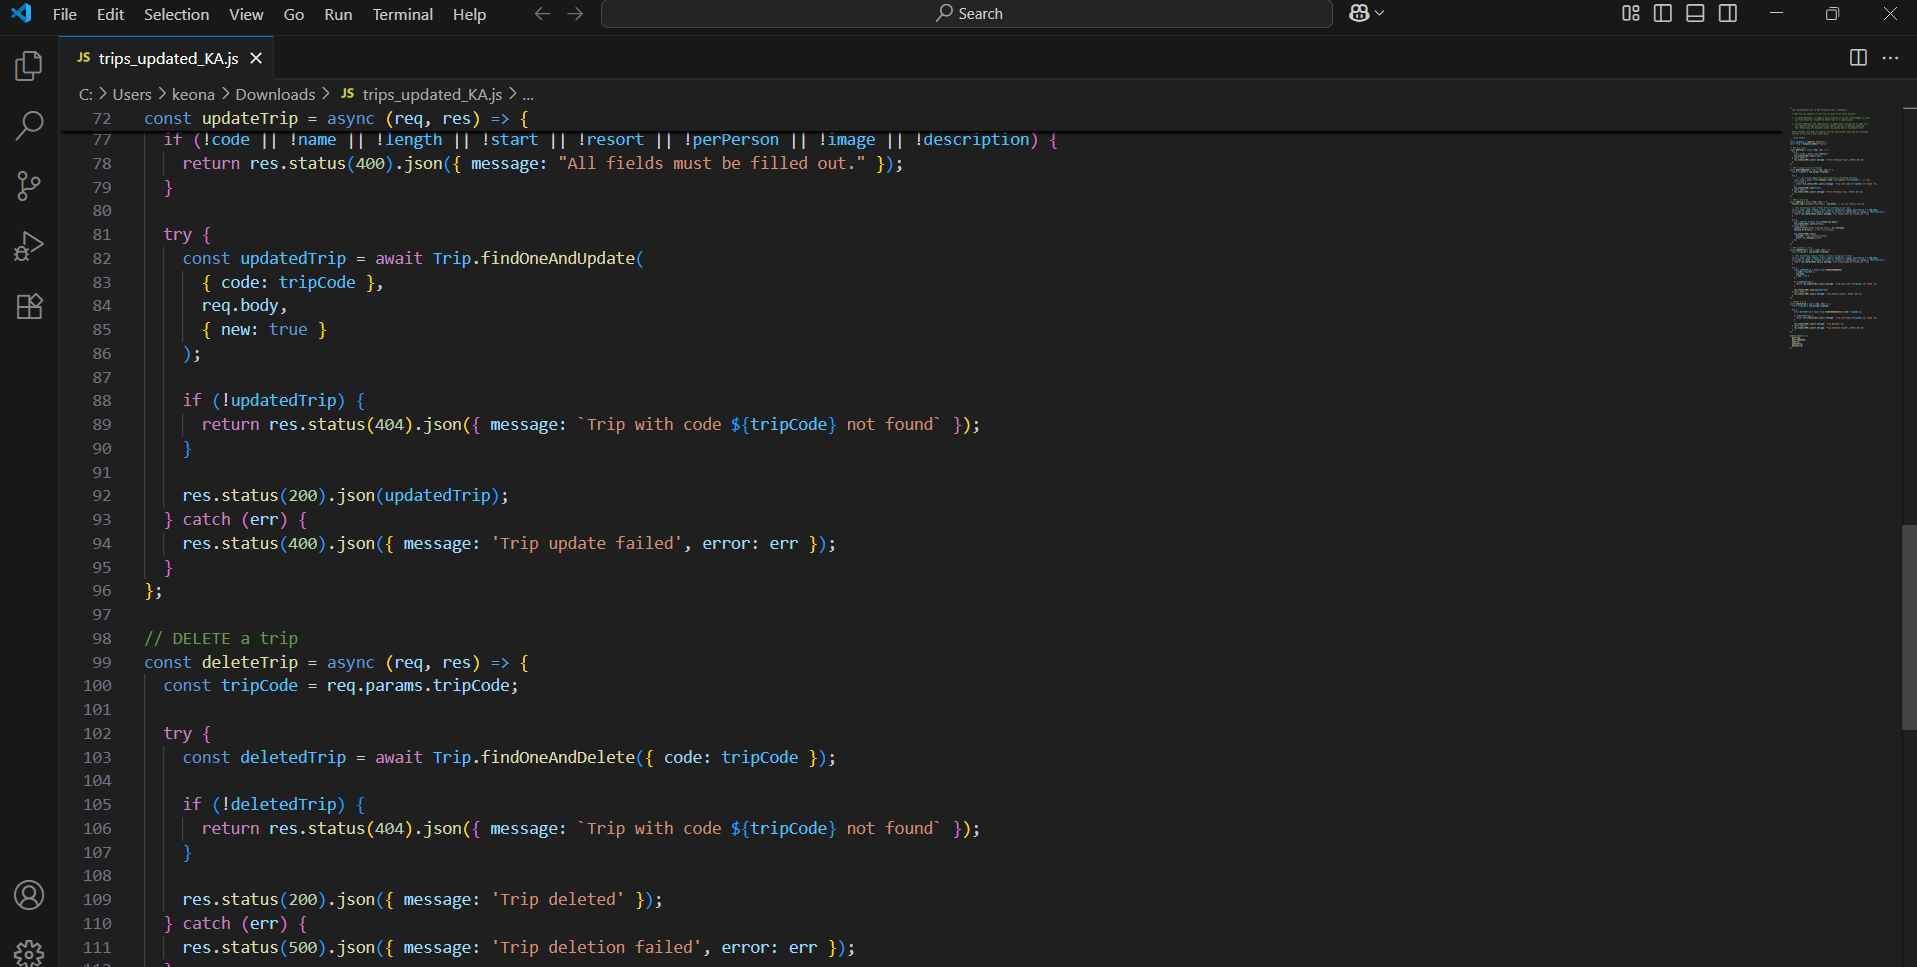Open the Search view in activity bar

[x=29, y=126]
